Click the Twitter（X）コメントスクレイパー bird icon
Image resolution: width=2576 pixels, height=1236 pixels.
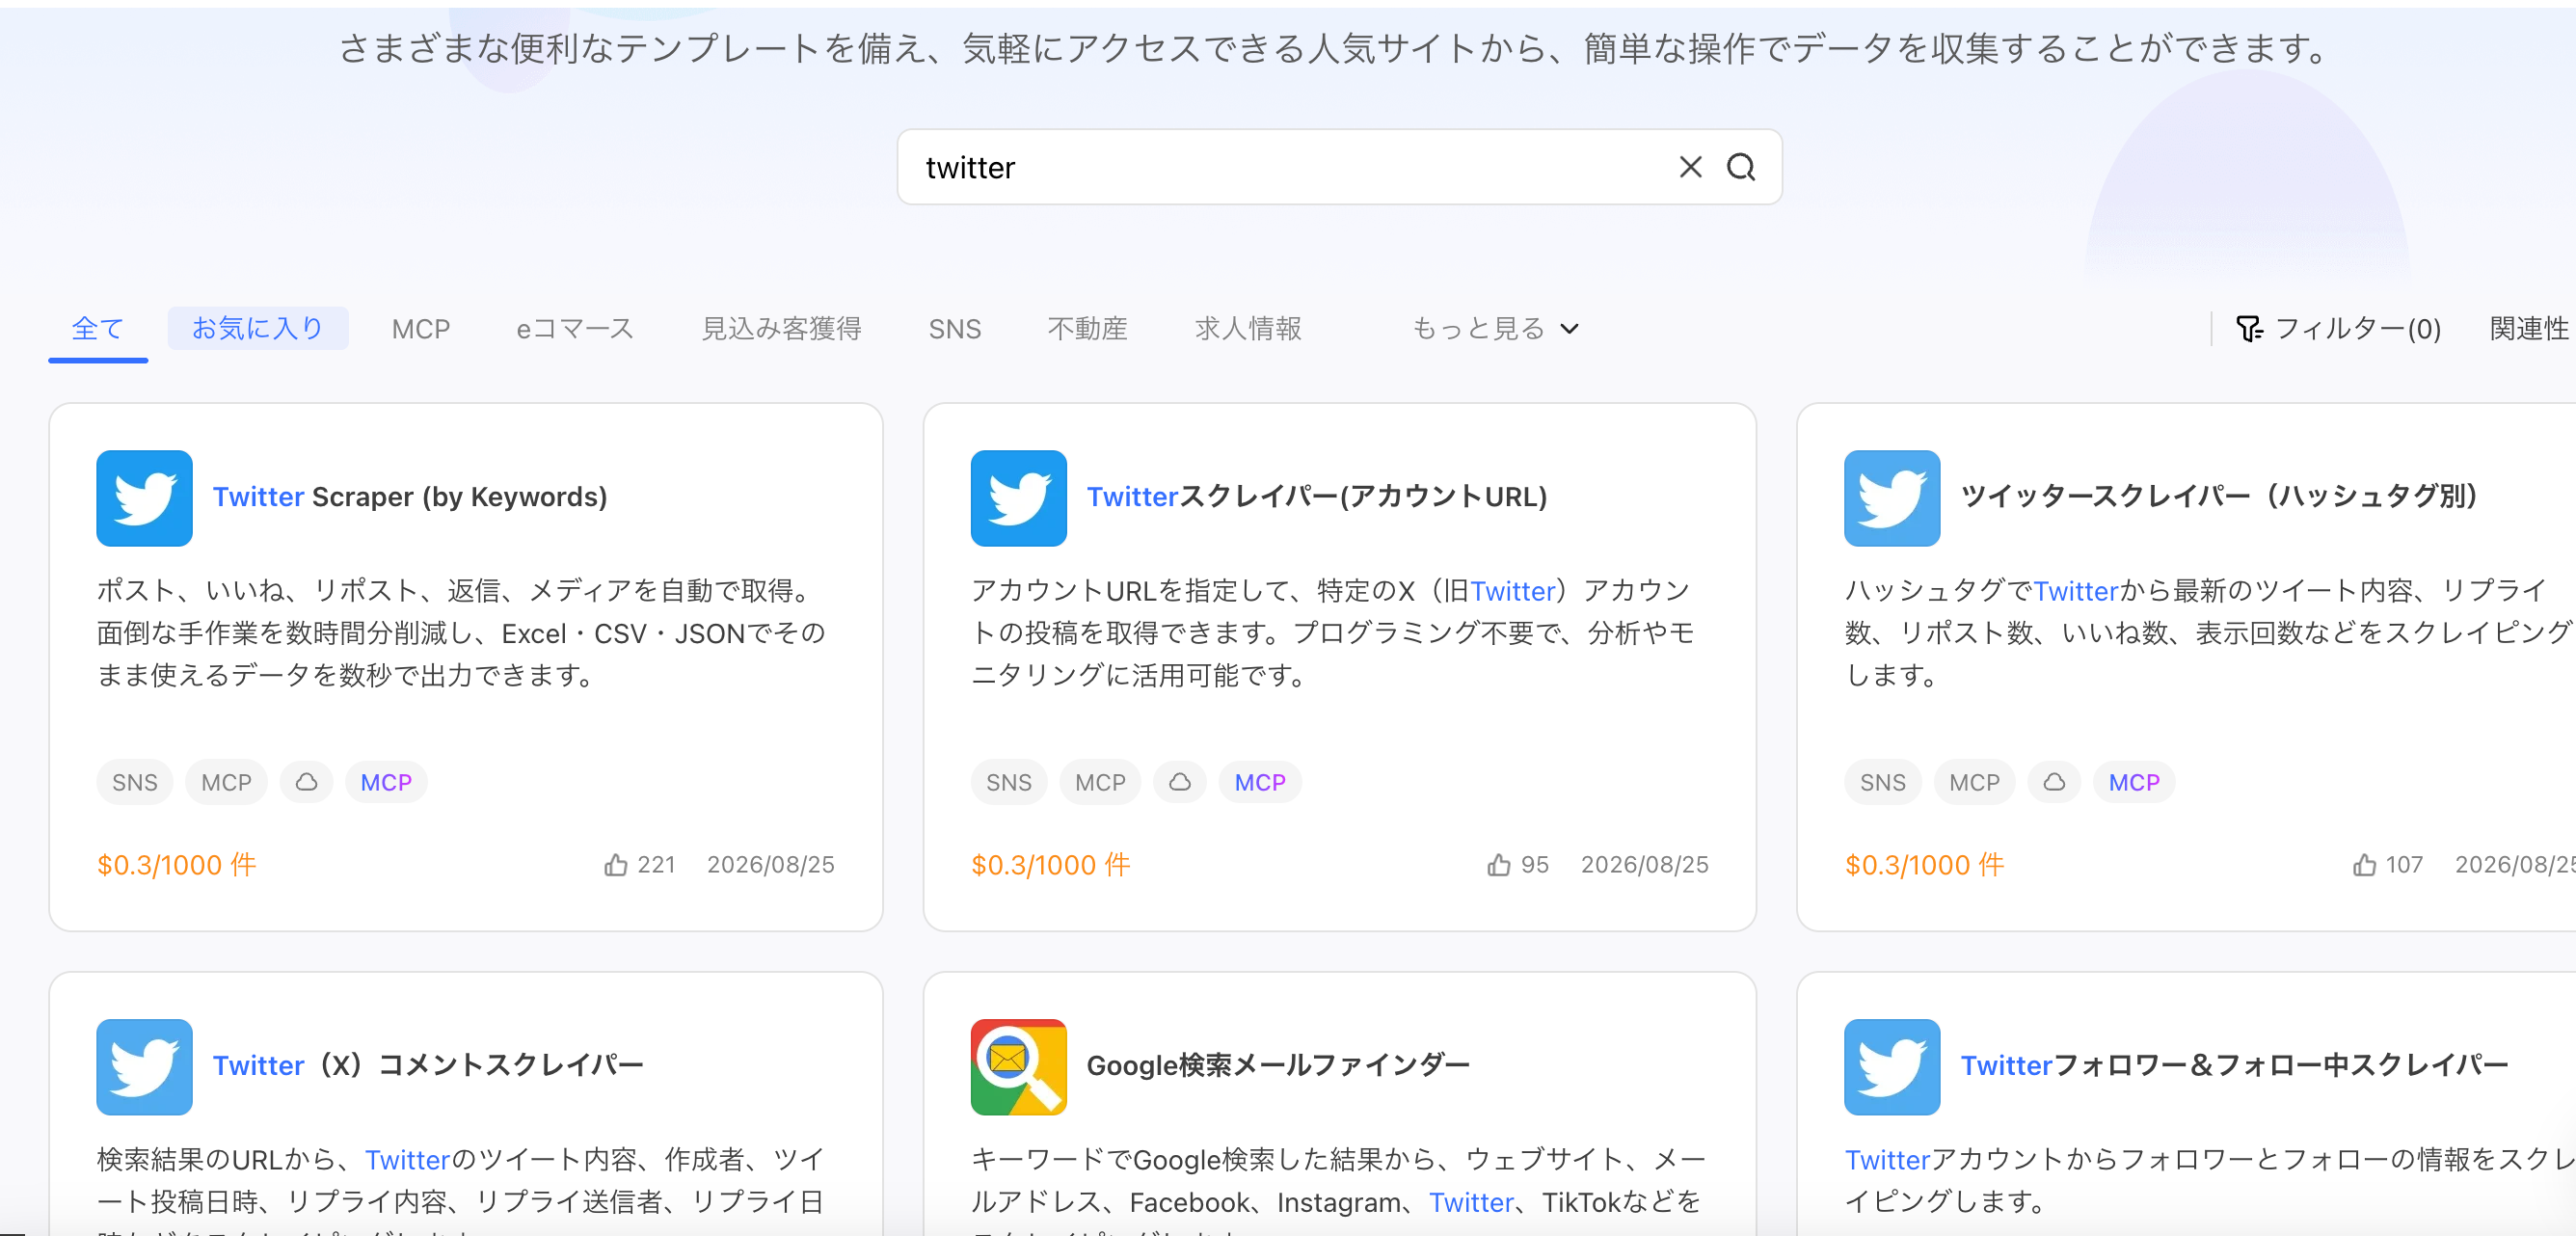(x=145, y=1067)
